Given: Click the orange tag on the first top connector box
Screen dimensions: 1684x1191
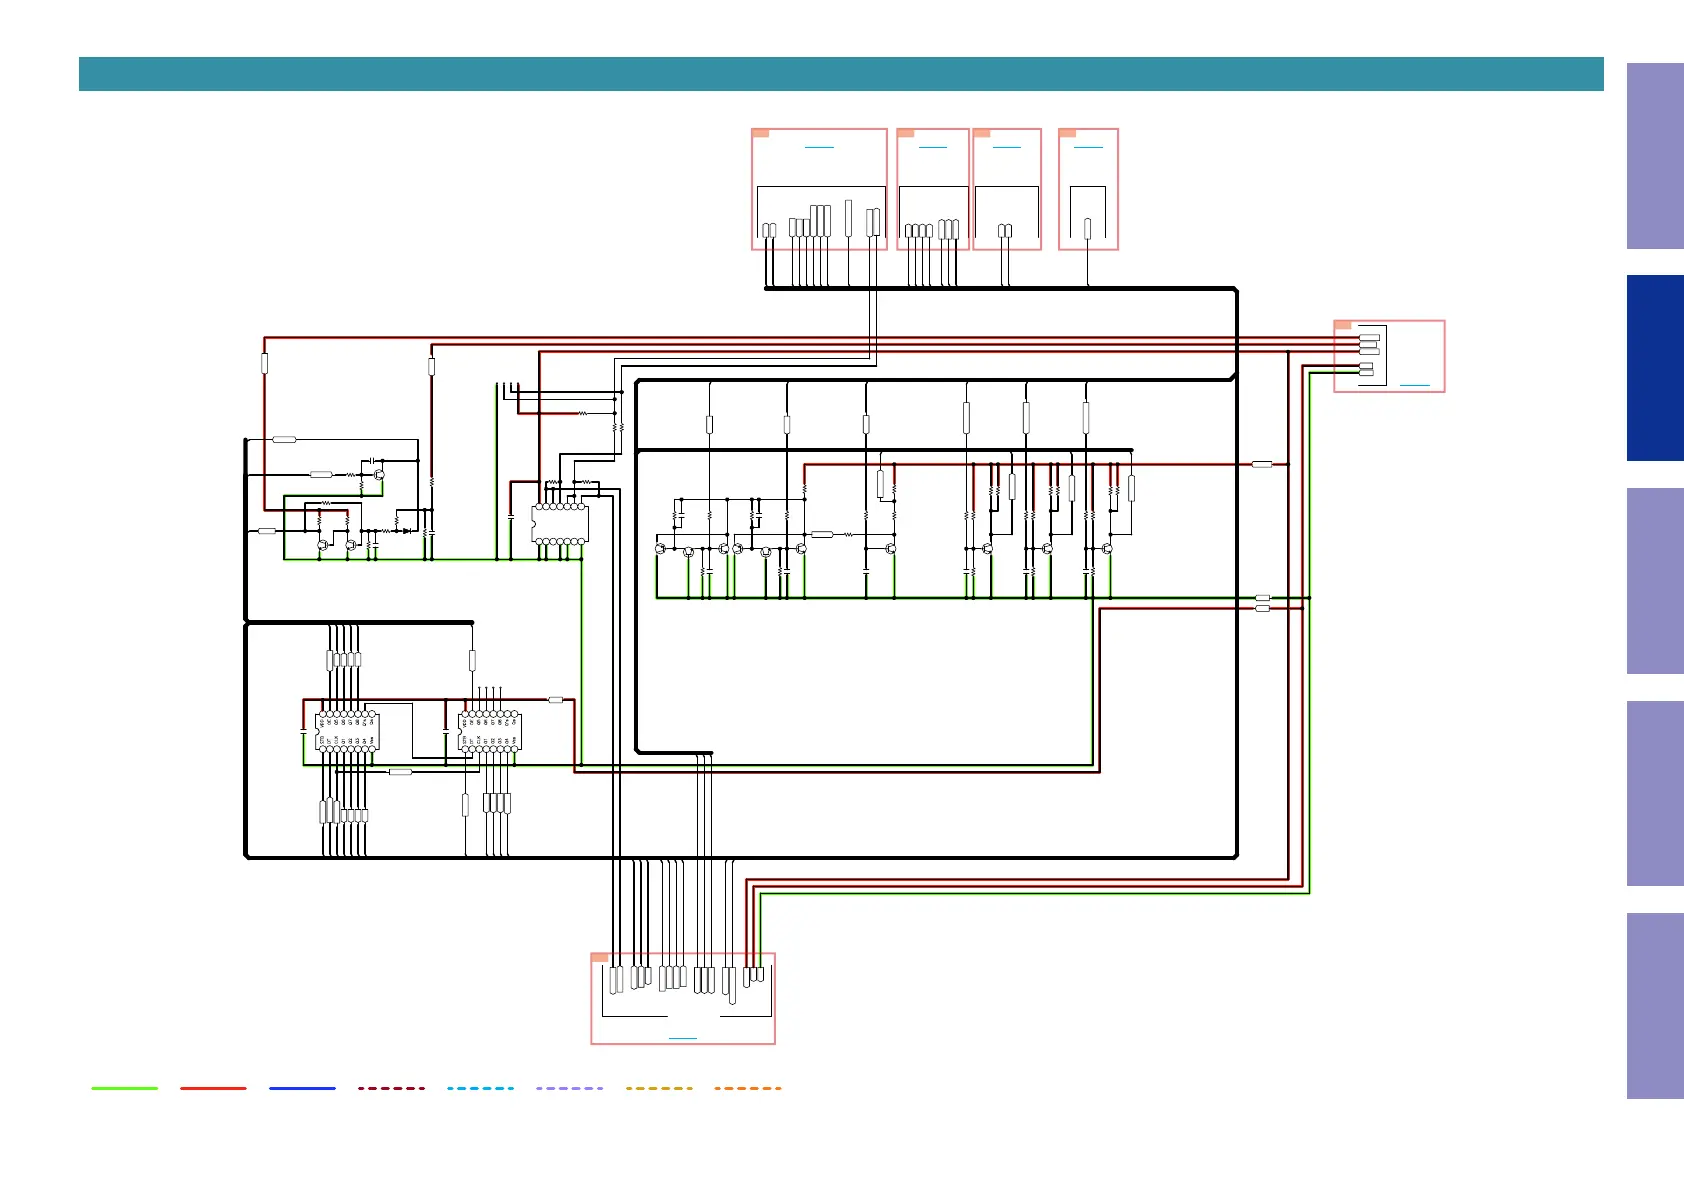Looking at the screenshot, I should click(760, 133).
